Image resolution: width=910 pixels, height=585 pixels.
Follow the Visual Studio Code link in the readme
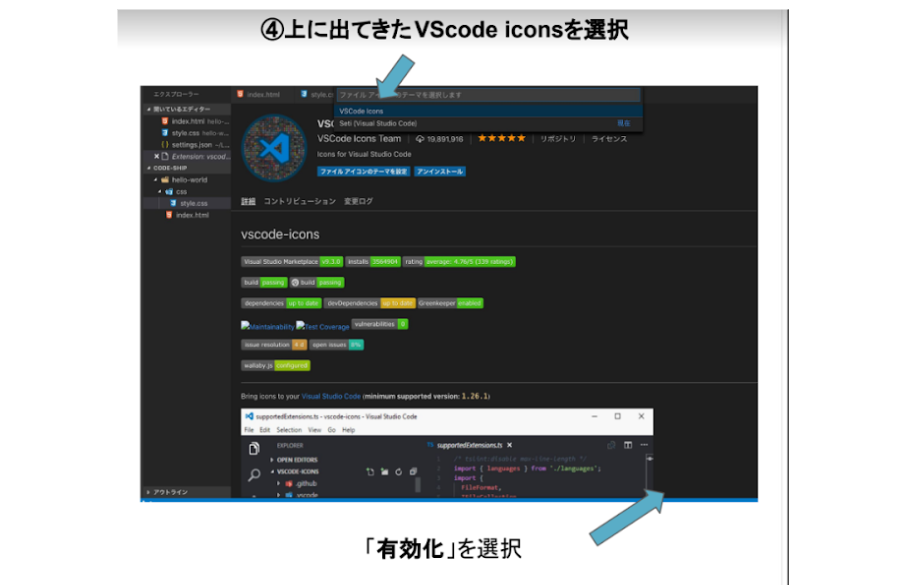[331, 396]
